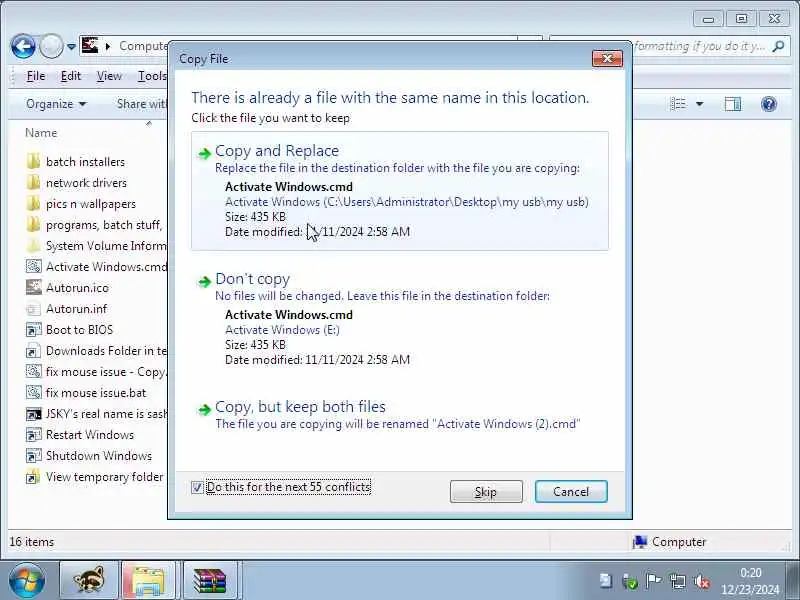
Task: Open the Tools menu
Action: [152, 76]
